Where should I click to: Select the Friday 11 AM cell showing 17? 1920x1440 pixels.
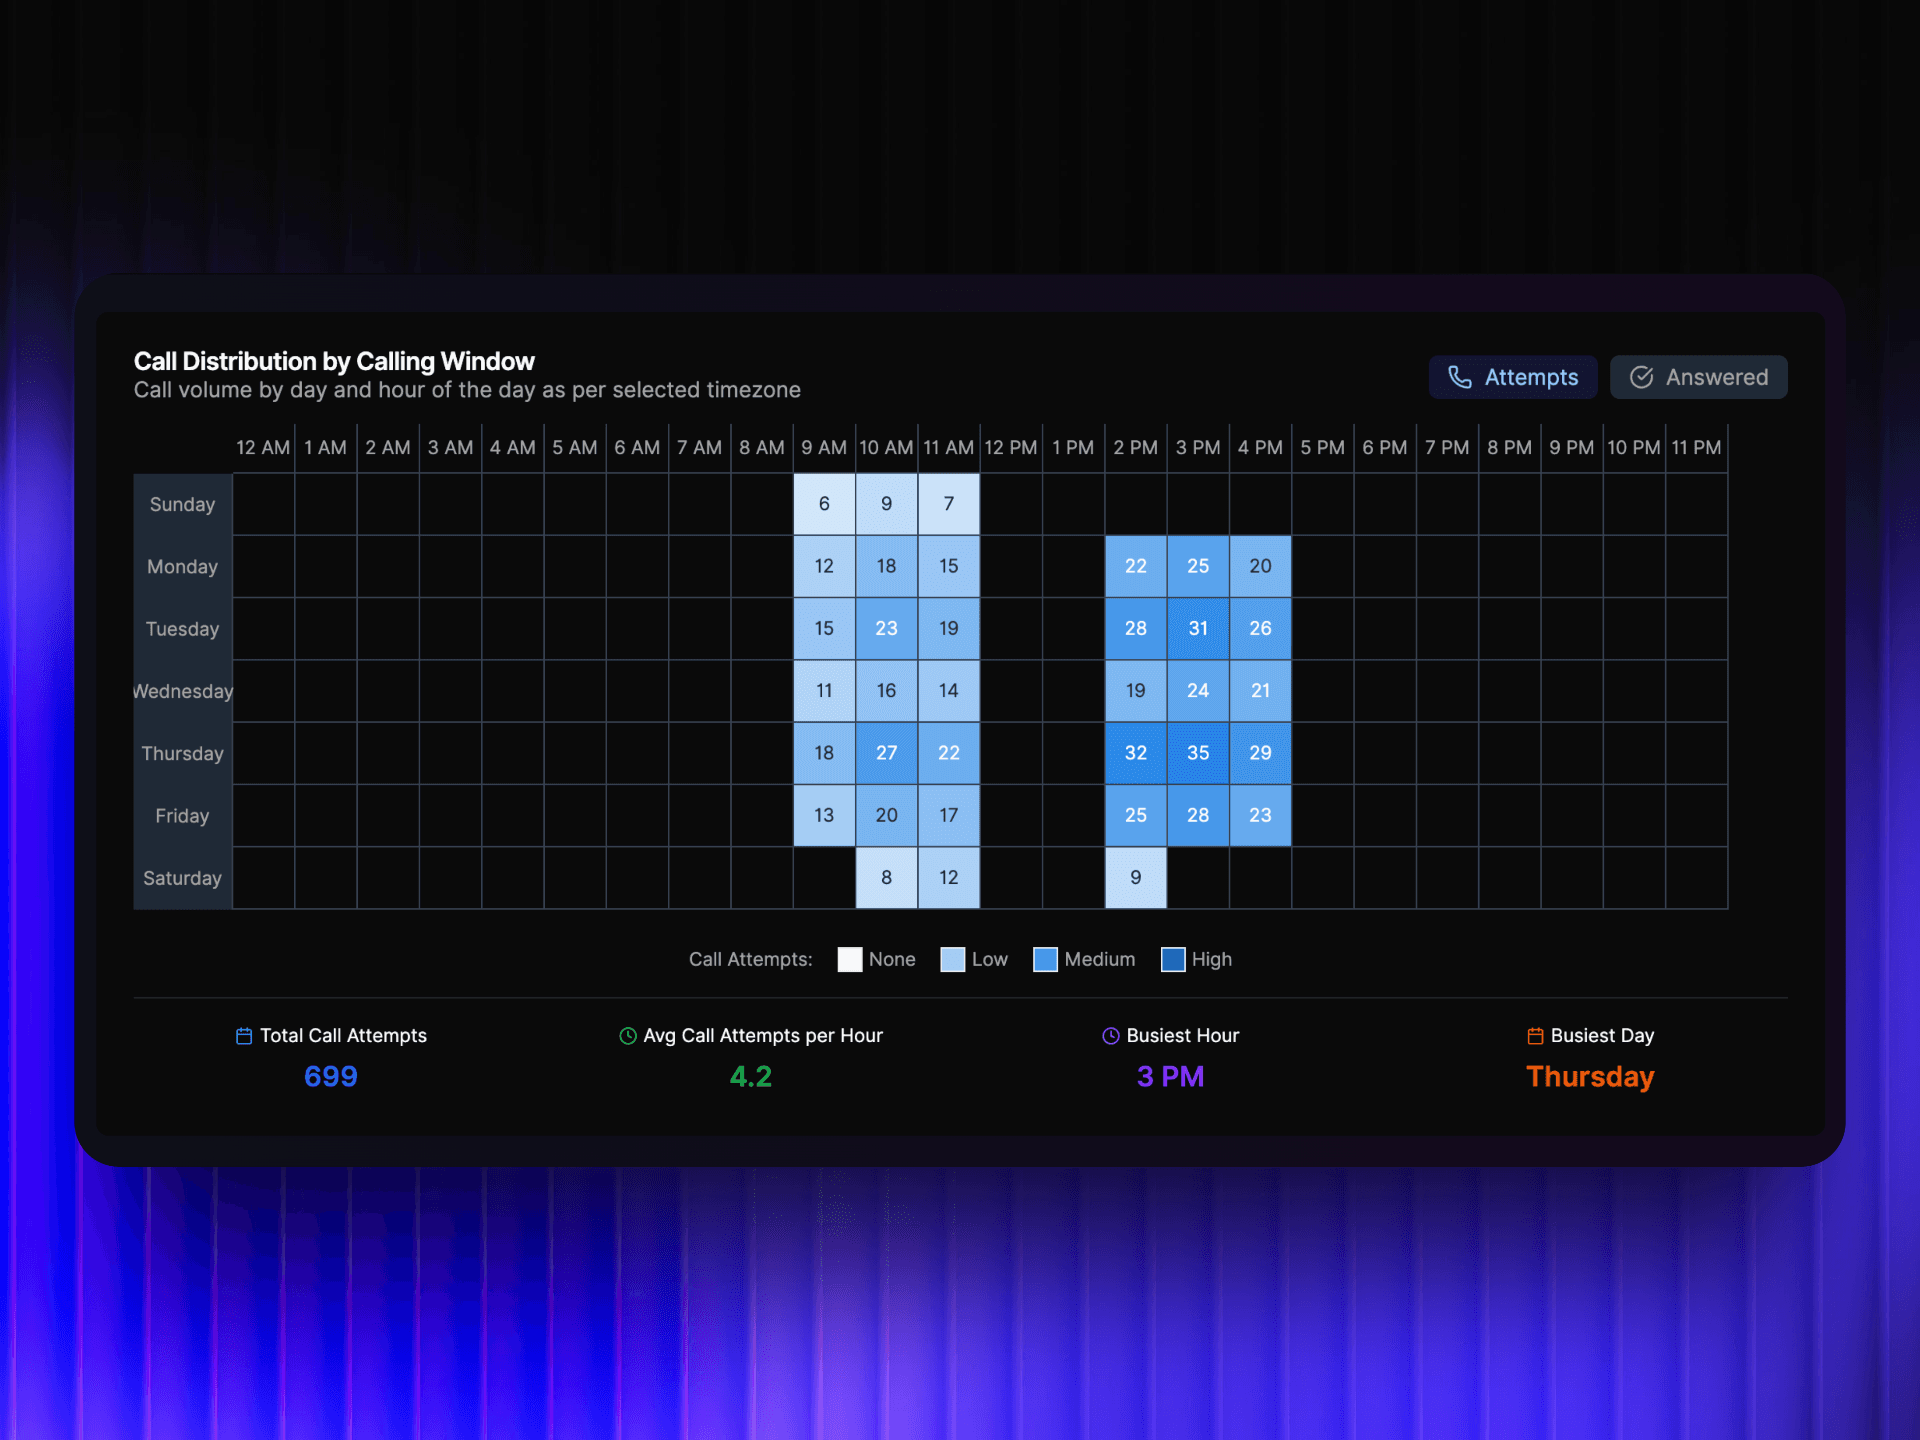(949, 815)
